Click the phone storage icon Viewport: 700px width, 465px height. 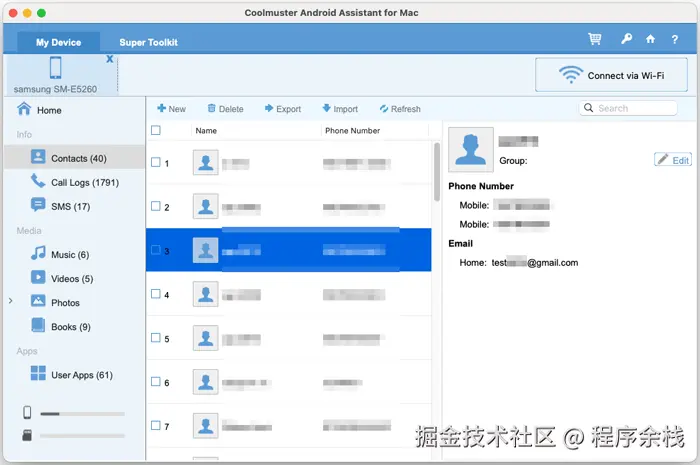(x=27, y=412)
